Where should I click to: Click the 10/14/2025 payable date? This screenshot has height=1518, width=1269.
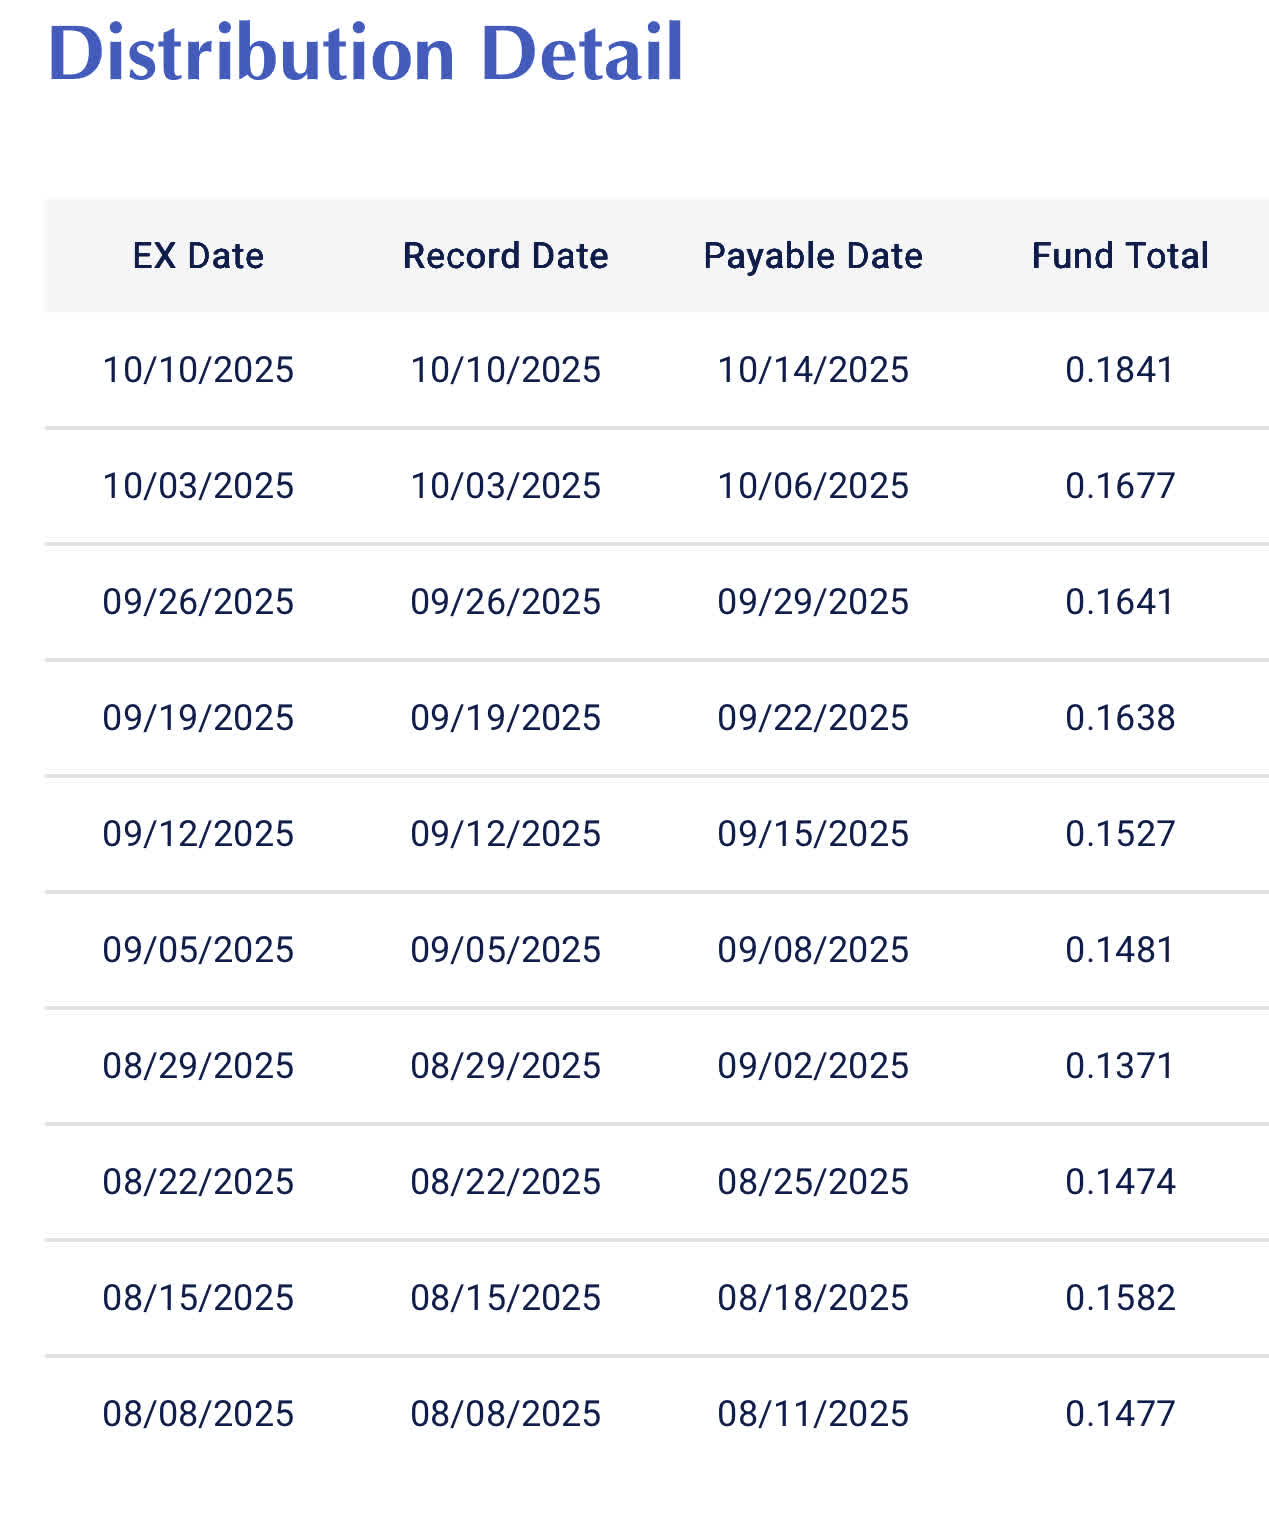coord(813,370)
